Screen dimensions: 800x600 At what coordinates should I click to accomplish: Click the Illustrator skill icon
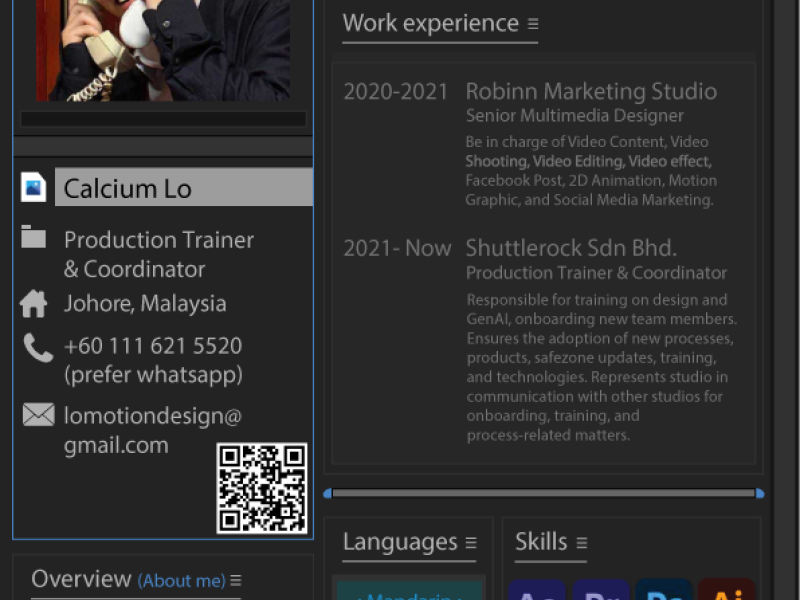point(726,590)
